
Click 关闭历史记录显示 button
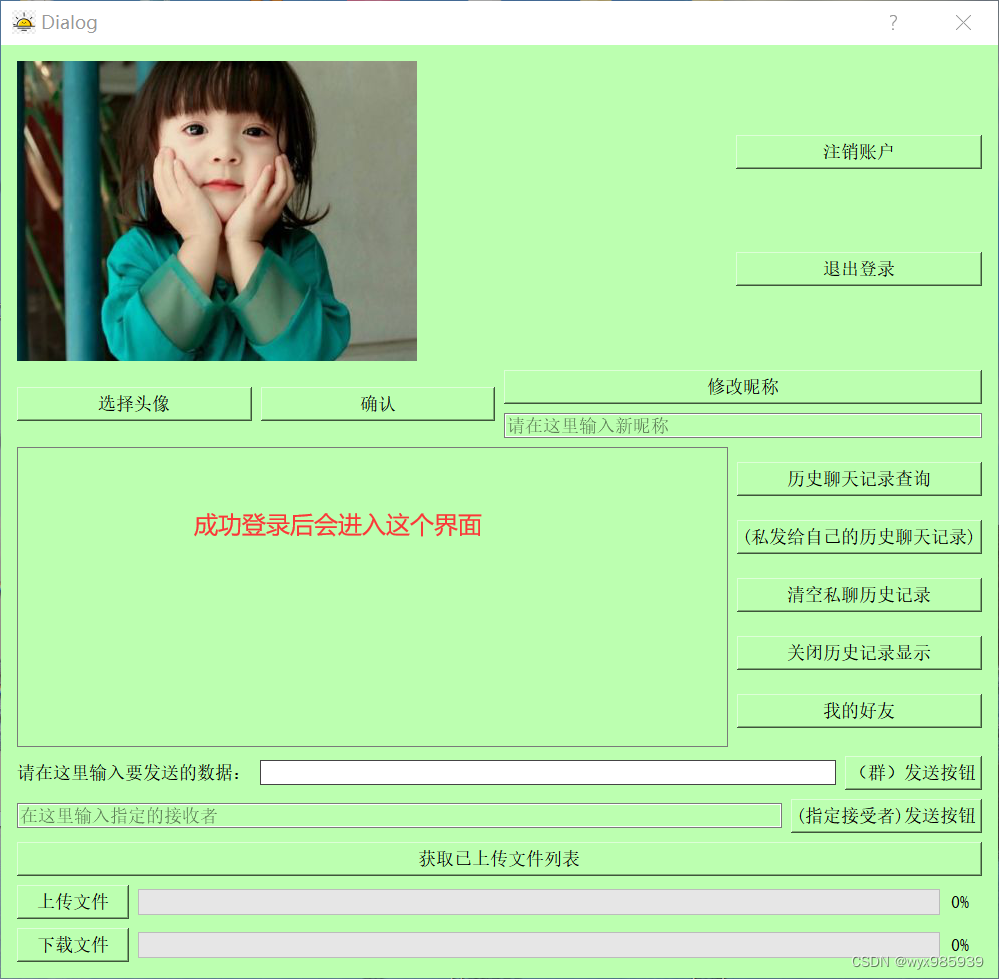[x=859, y=653]
